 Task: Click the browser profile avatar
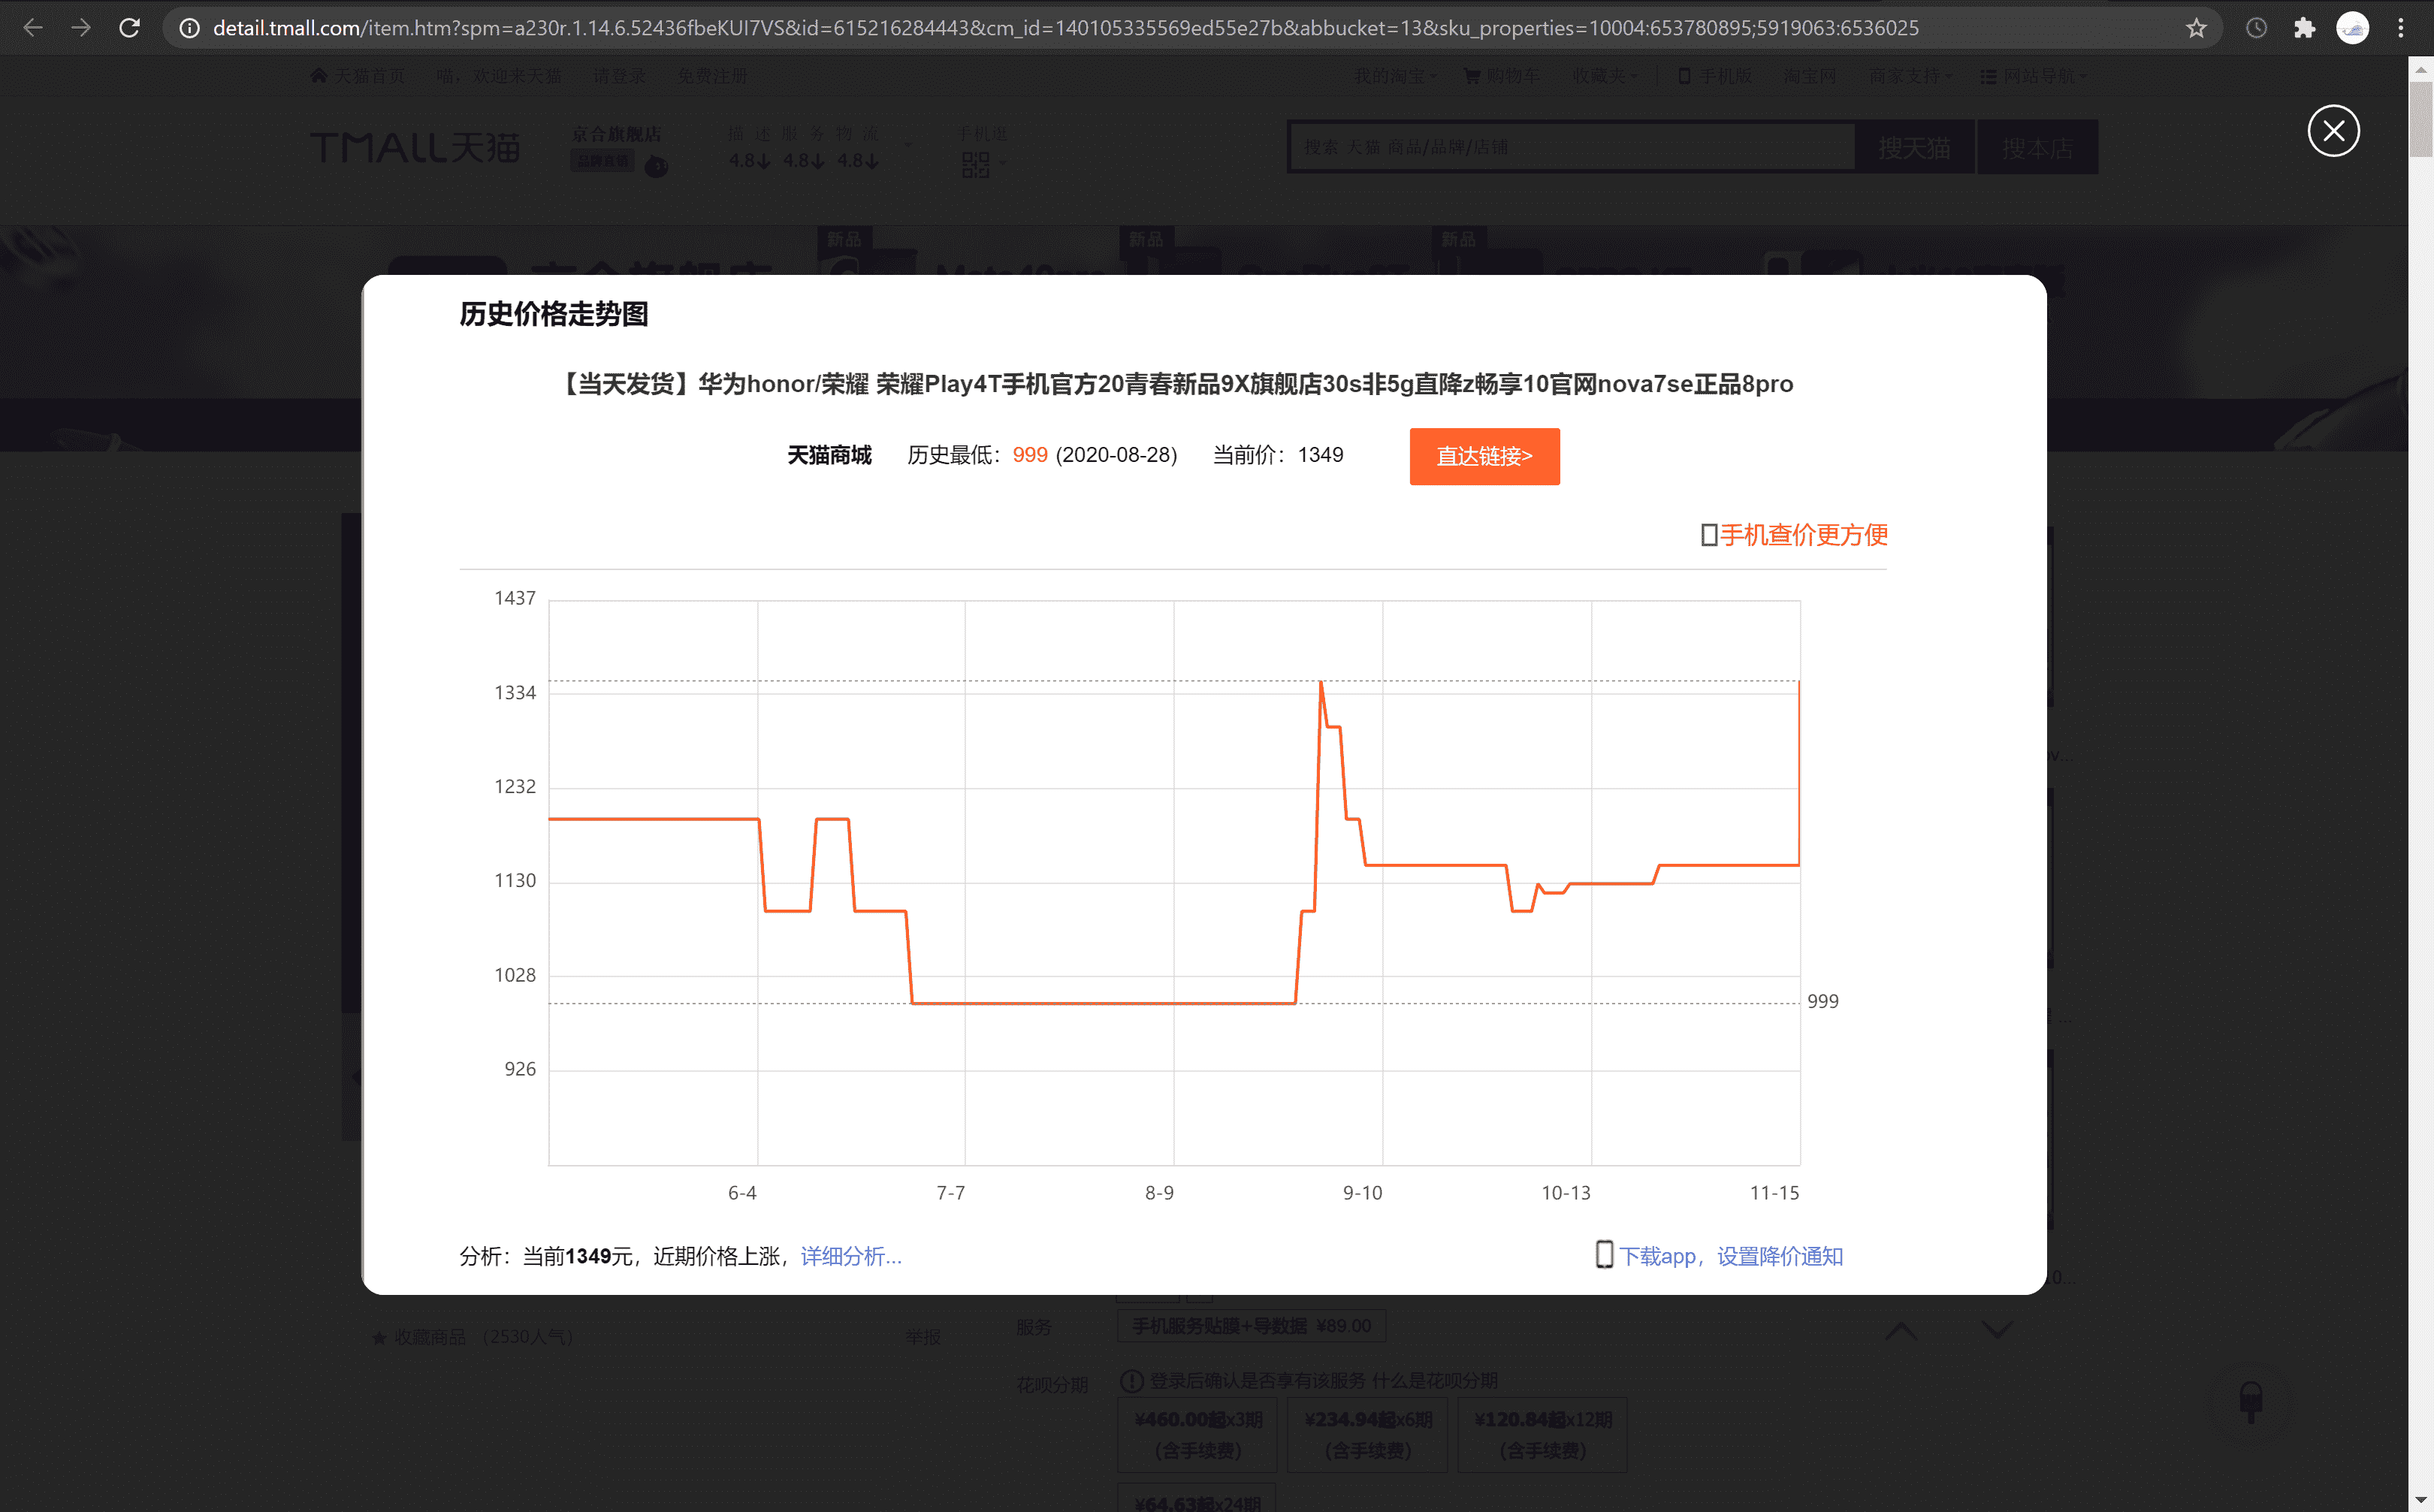[x=2351, y=28]
